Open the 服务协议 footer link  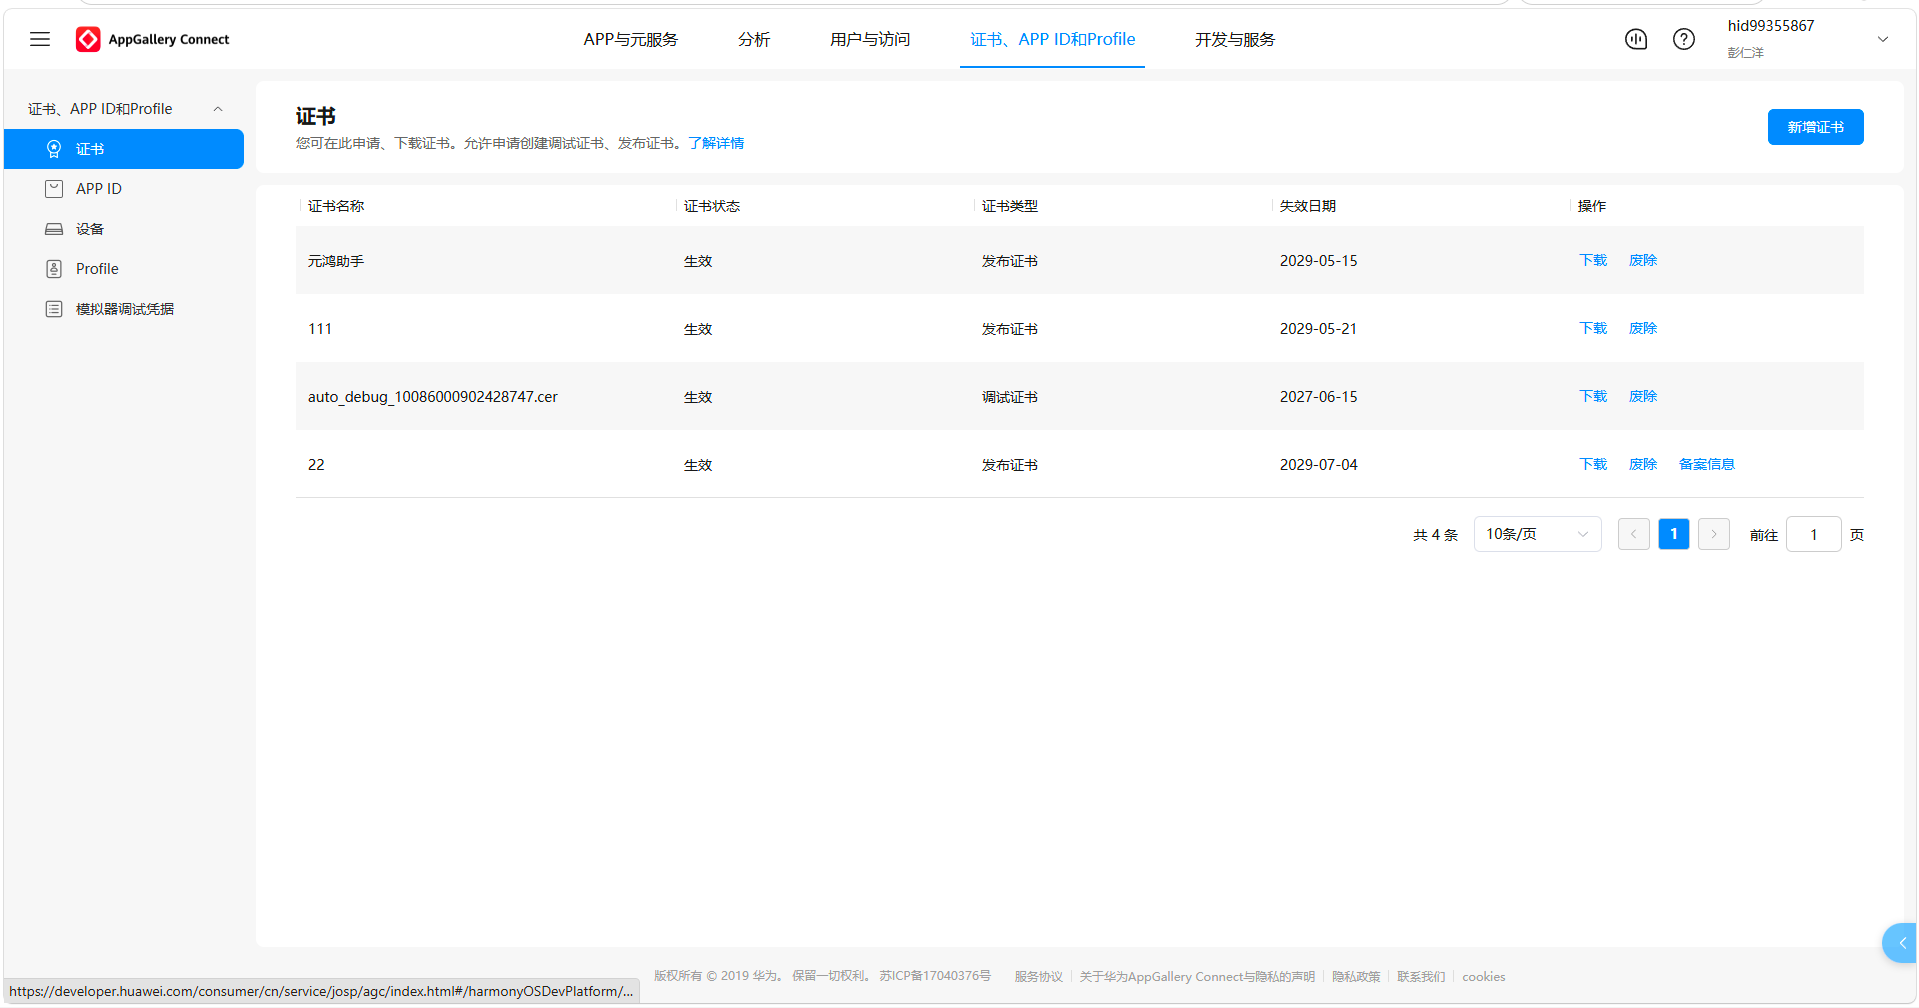pyautogui.click(x=1039, y=977)
